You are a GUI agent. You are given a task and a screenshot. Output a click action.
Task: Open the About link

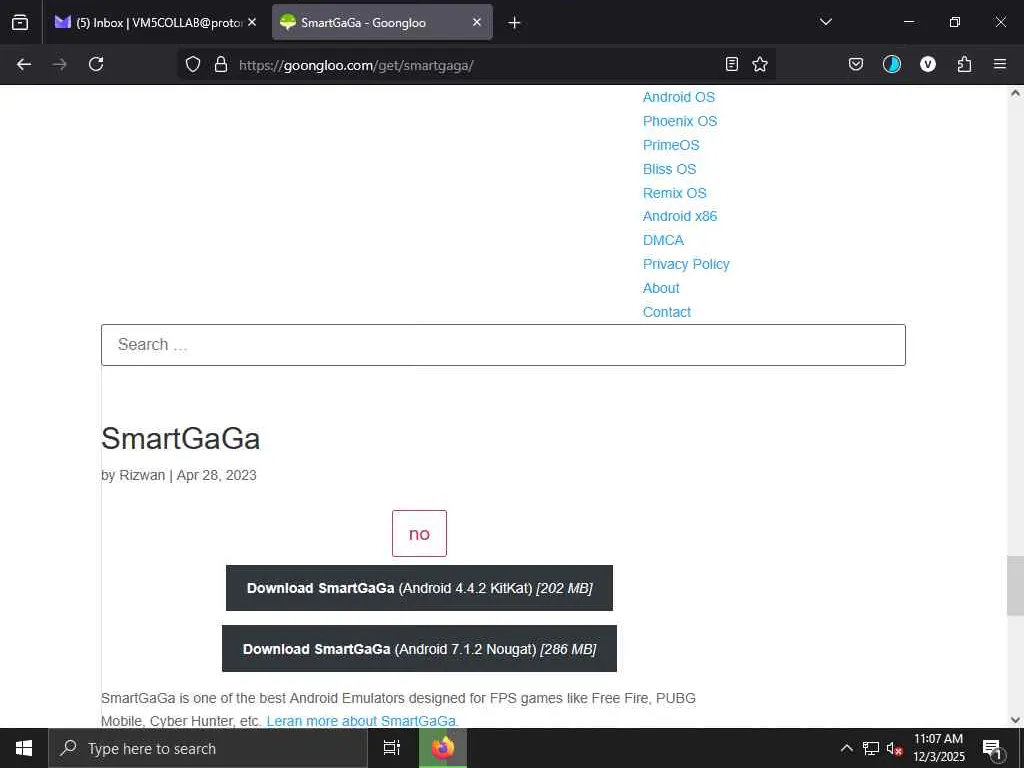pos(661,288)
